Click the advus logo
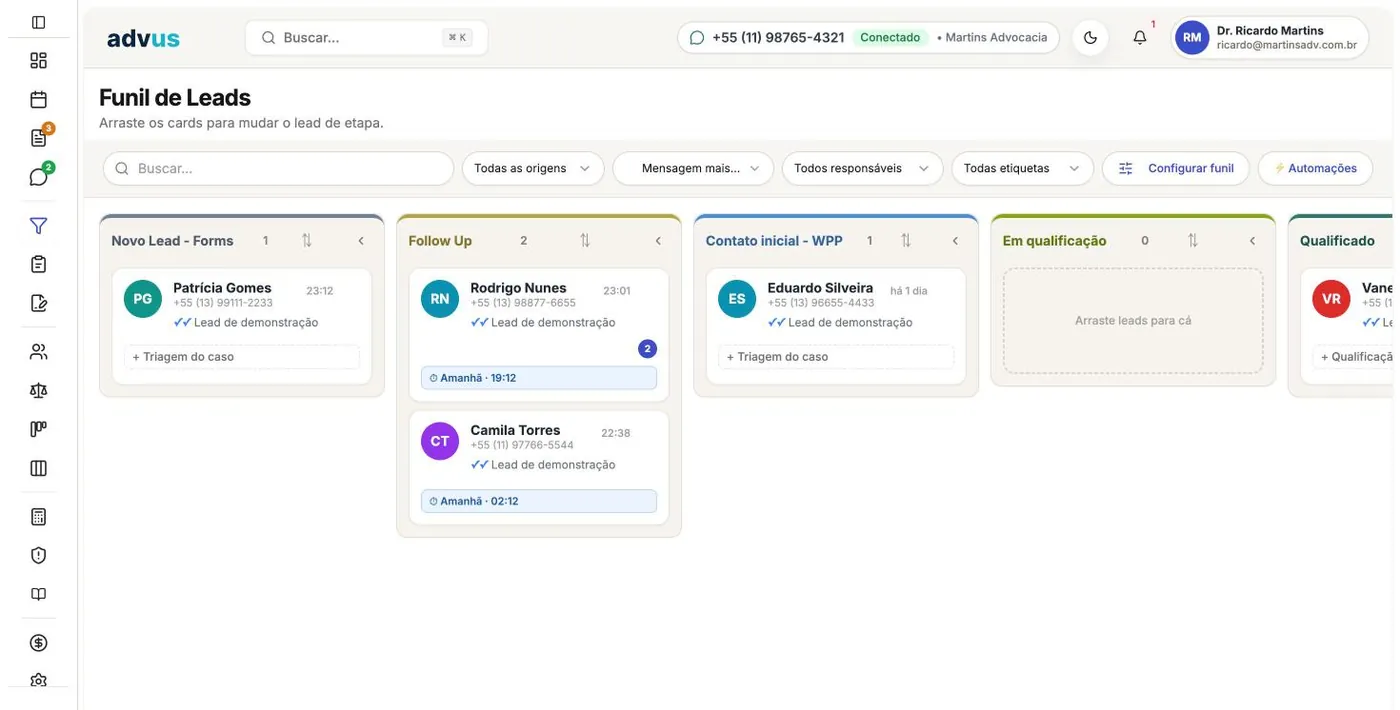This screenshot has width=1400, height=710. 143,39
